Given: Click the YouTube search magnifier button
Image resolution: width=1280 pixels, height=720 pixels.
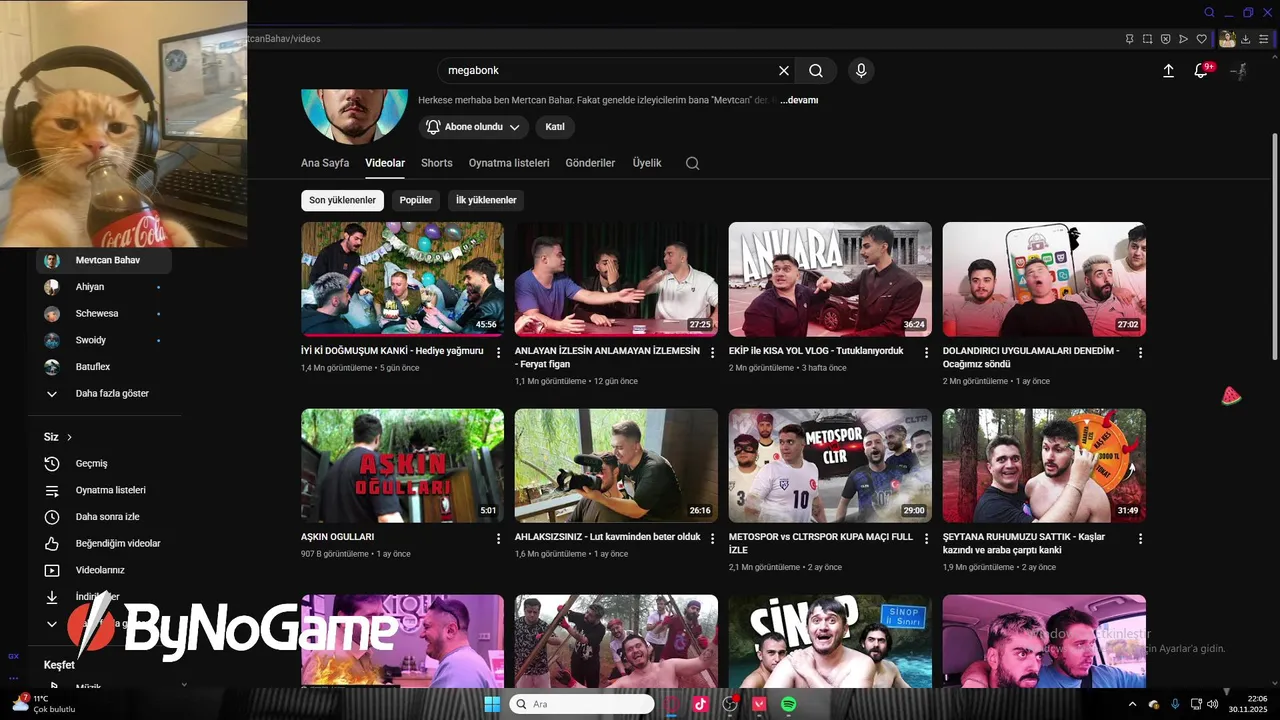Looking at the screenshot, I should tap(816, 71).
